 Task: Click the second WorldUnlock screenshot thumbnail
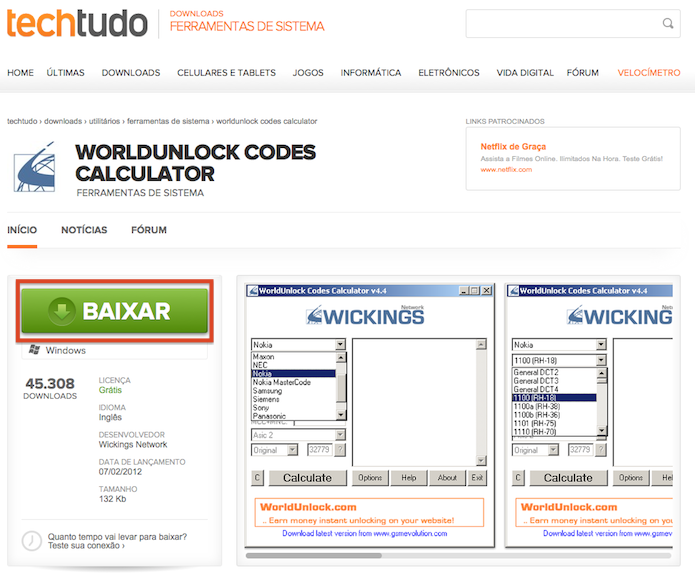click(x=589, y=416)
